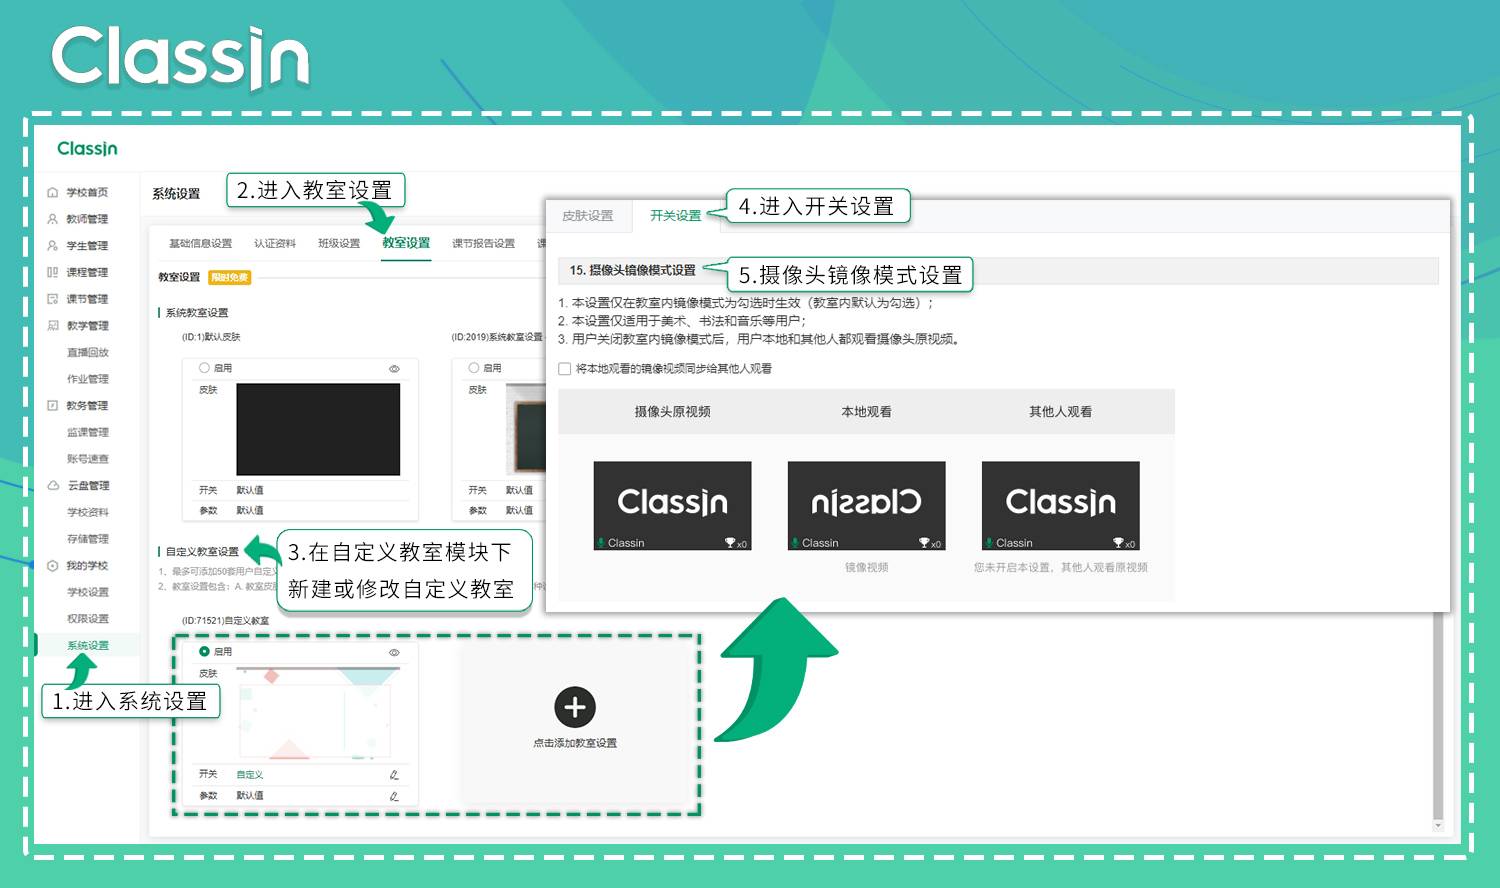Image resolution: width=1500 pixels, height=888 pixels.
Task: Click the 课程管理 sidebar icon
Action: point(53,272)
